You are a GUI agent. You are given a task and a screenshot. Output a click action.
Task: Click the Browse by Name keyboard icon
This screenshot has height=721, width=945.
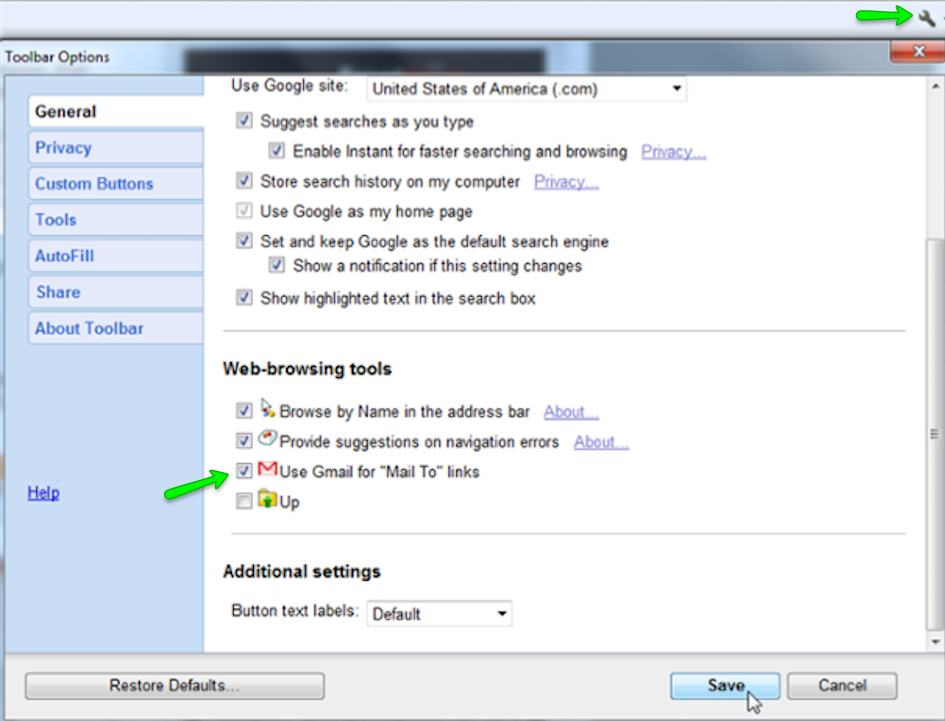266,408
